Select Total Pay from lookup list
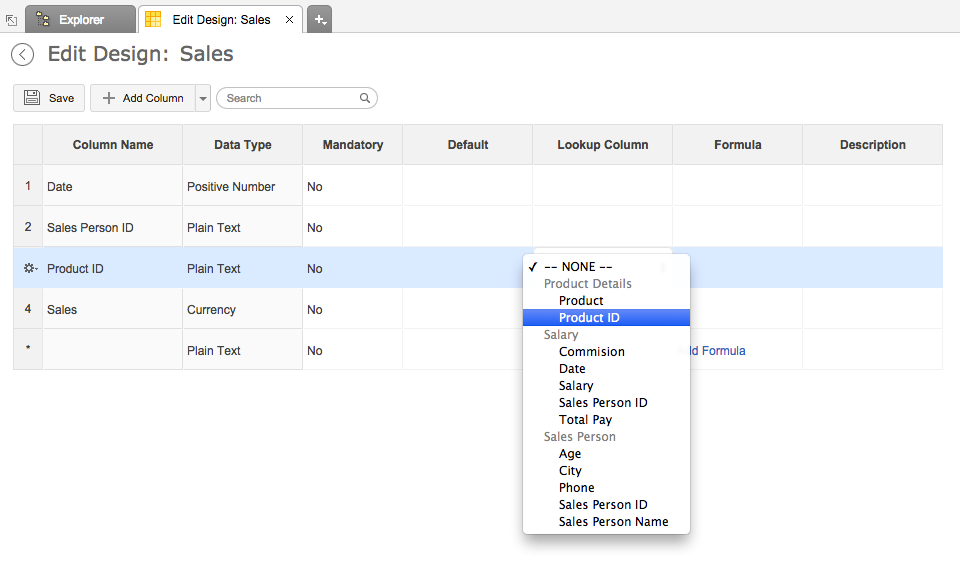The width and height of the screenshot is (960, 563). click(x=585, y=420)
